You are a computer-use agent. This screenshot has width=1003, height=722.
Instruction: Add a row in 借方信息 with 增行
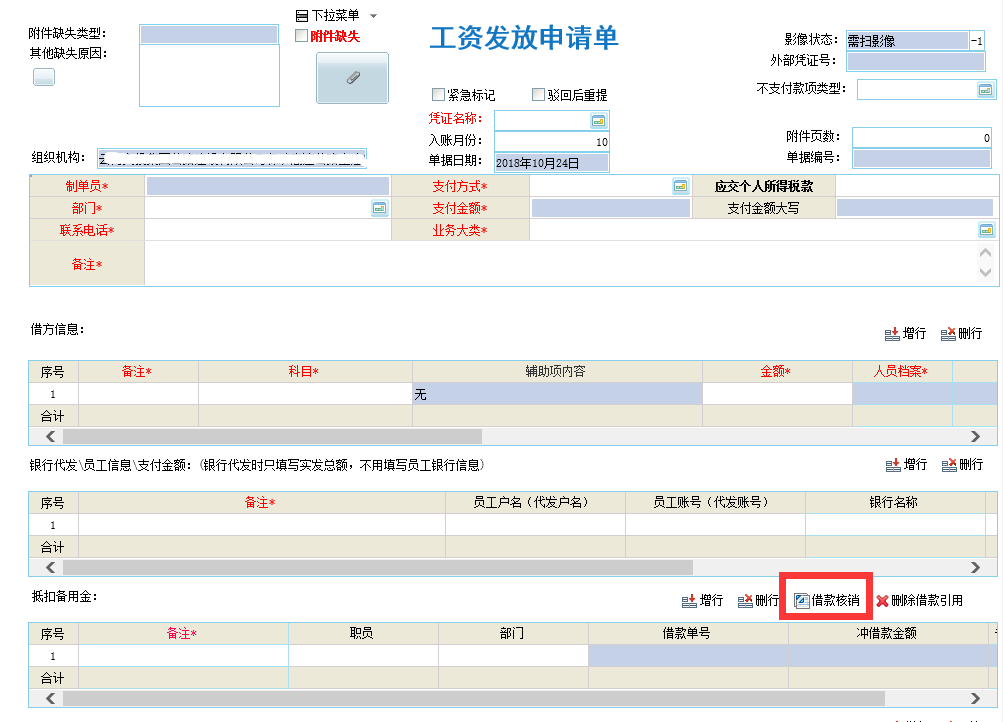(x=905, y=334)
